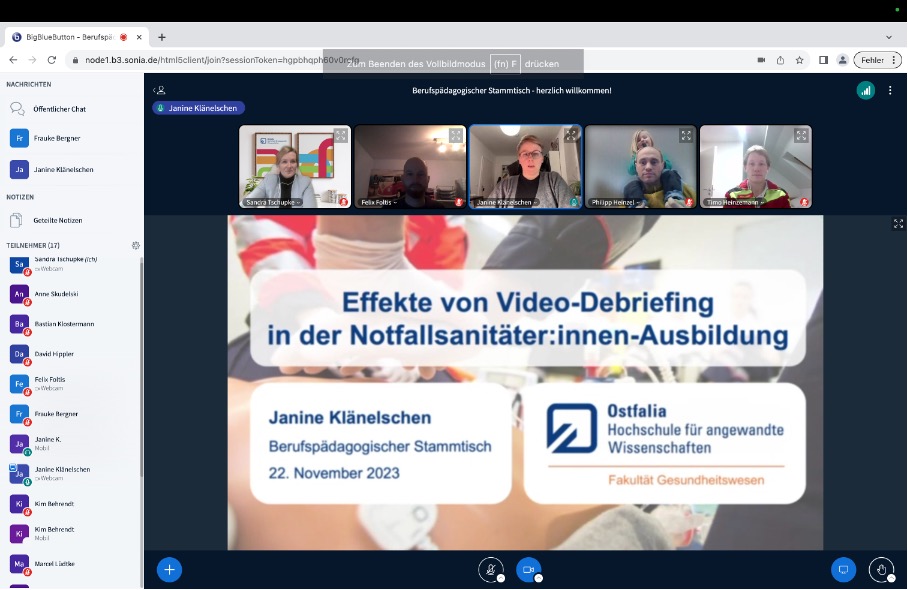Screen dimensions: 908x590
Task: Select the BigBlueButton browser tab
Action: pos(76,37)
